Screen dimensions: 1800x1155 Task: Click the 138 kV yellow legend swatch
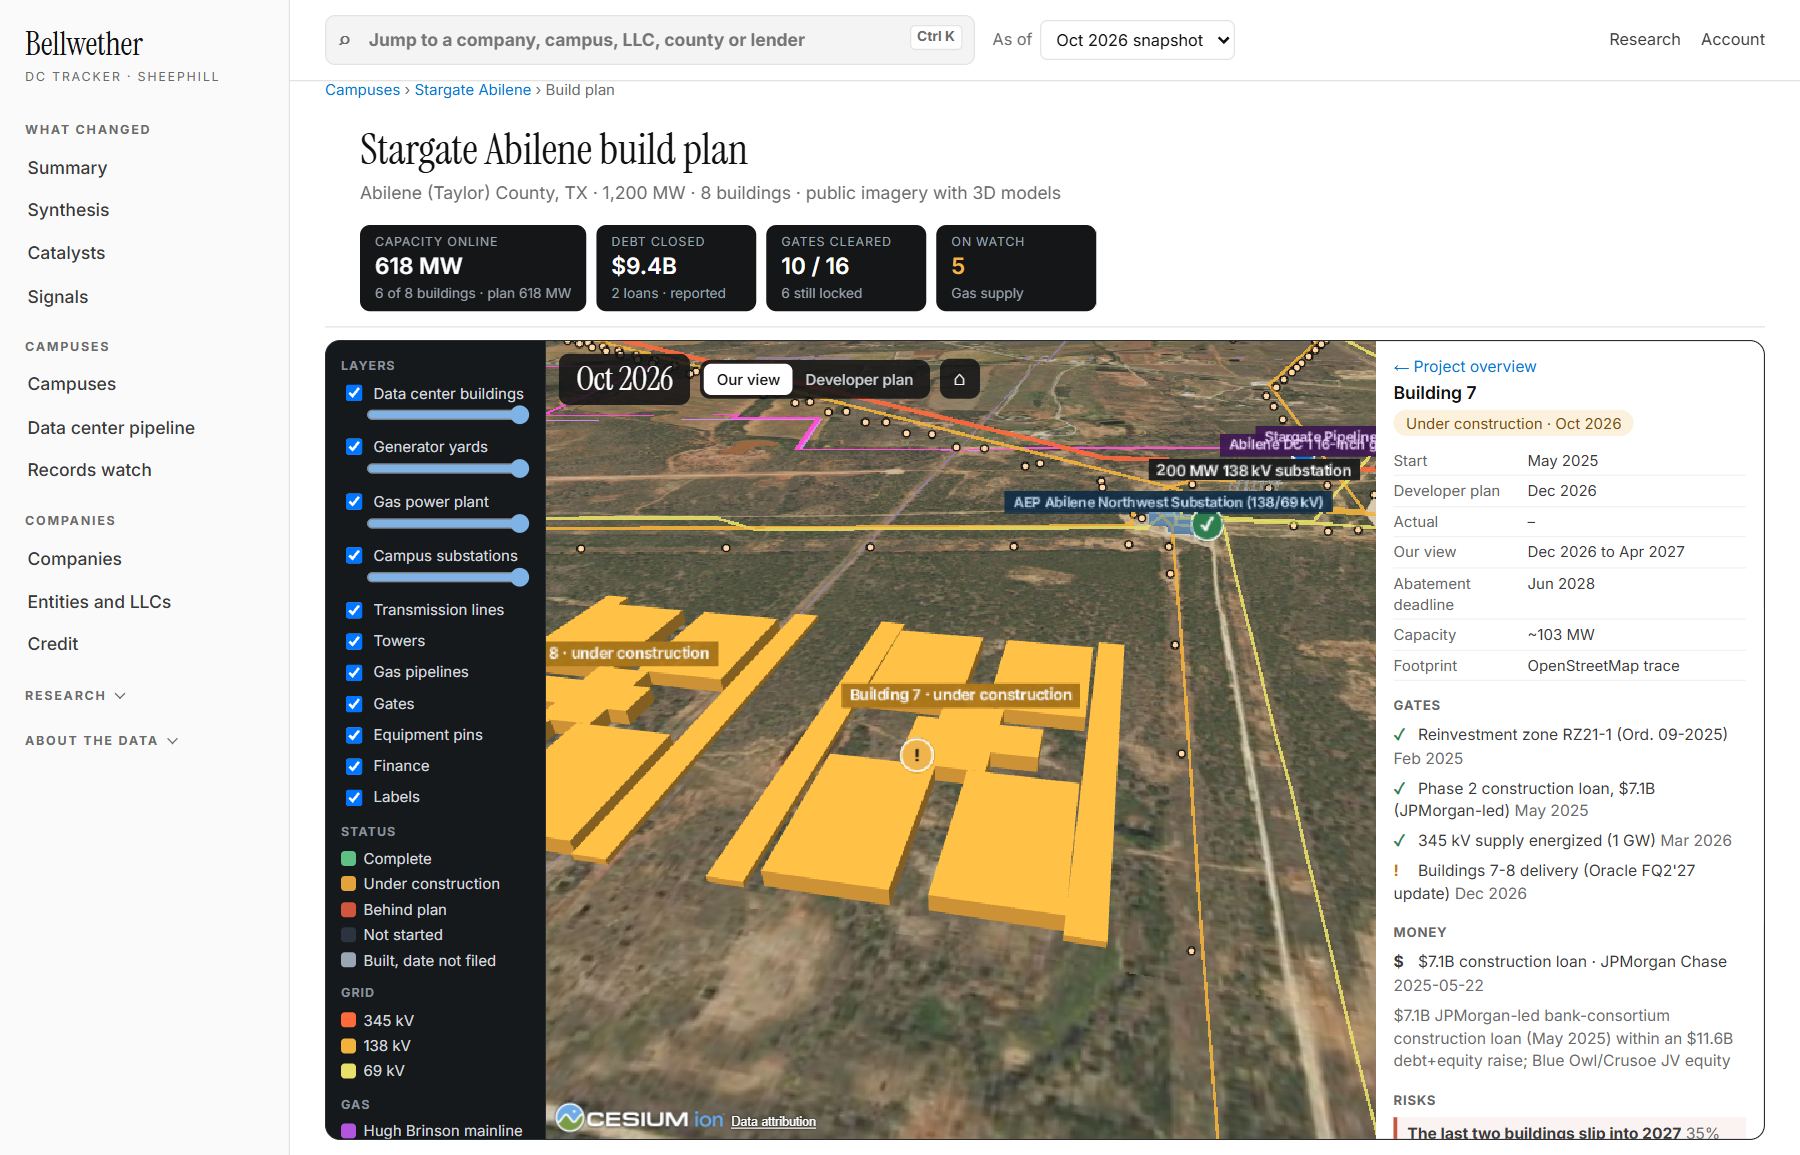tap(348, 1046)
